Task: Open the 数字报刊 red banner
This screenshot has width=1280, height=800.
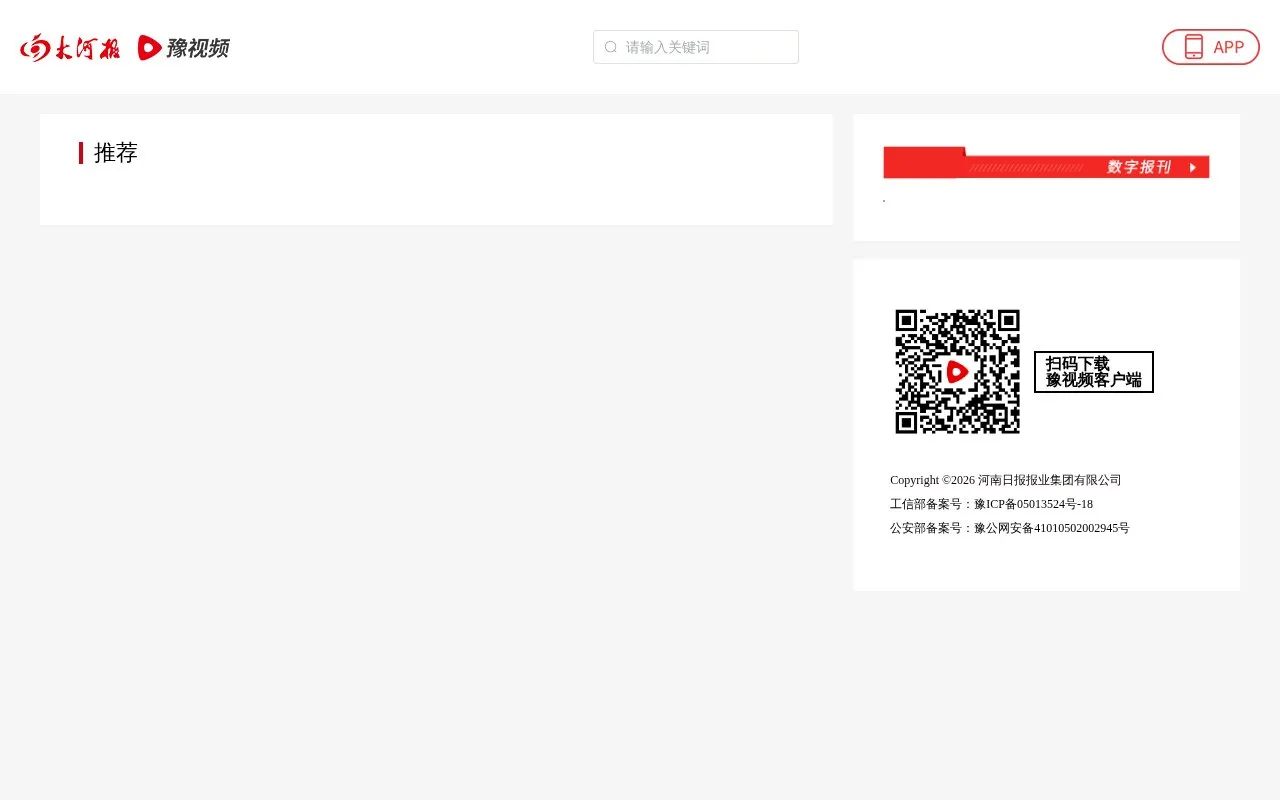Action: [1046, 163]
